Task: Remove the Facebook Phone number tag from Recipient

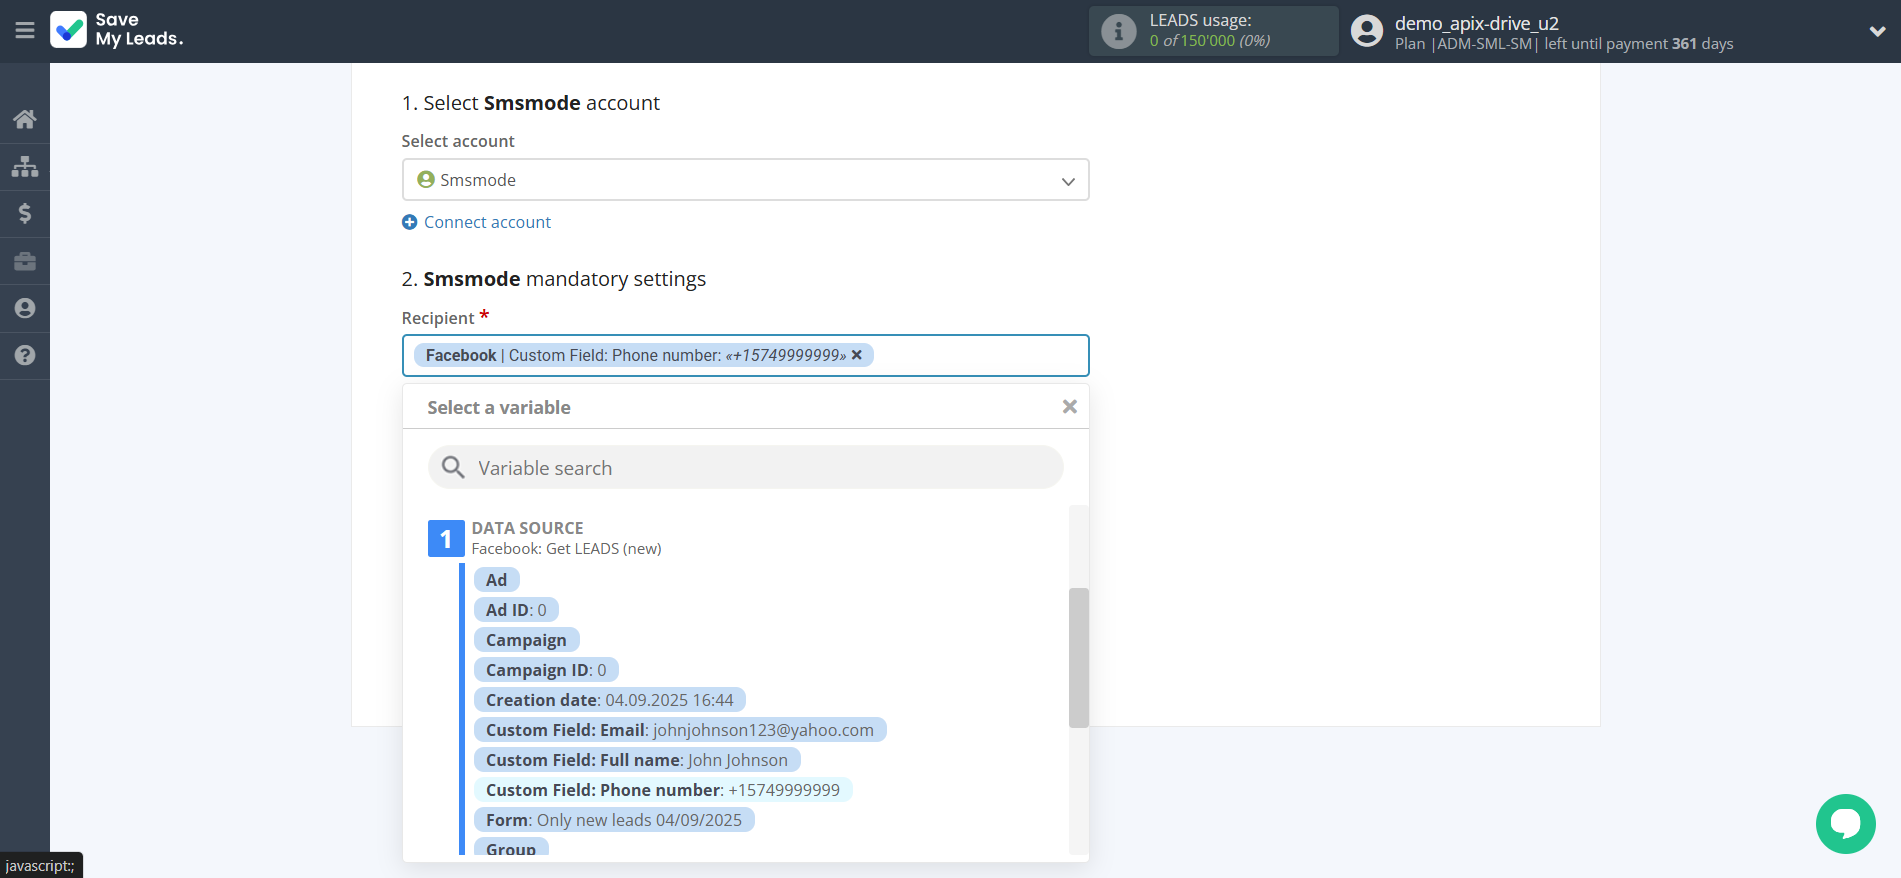Action: pos(857,355)
